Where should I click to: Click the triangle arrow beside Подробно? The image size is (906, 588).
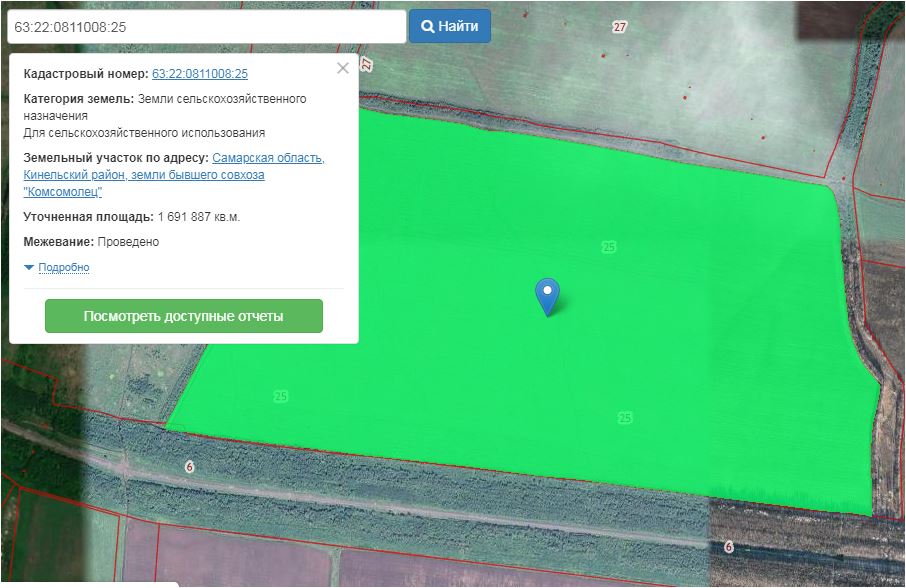coord(29,268)
